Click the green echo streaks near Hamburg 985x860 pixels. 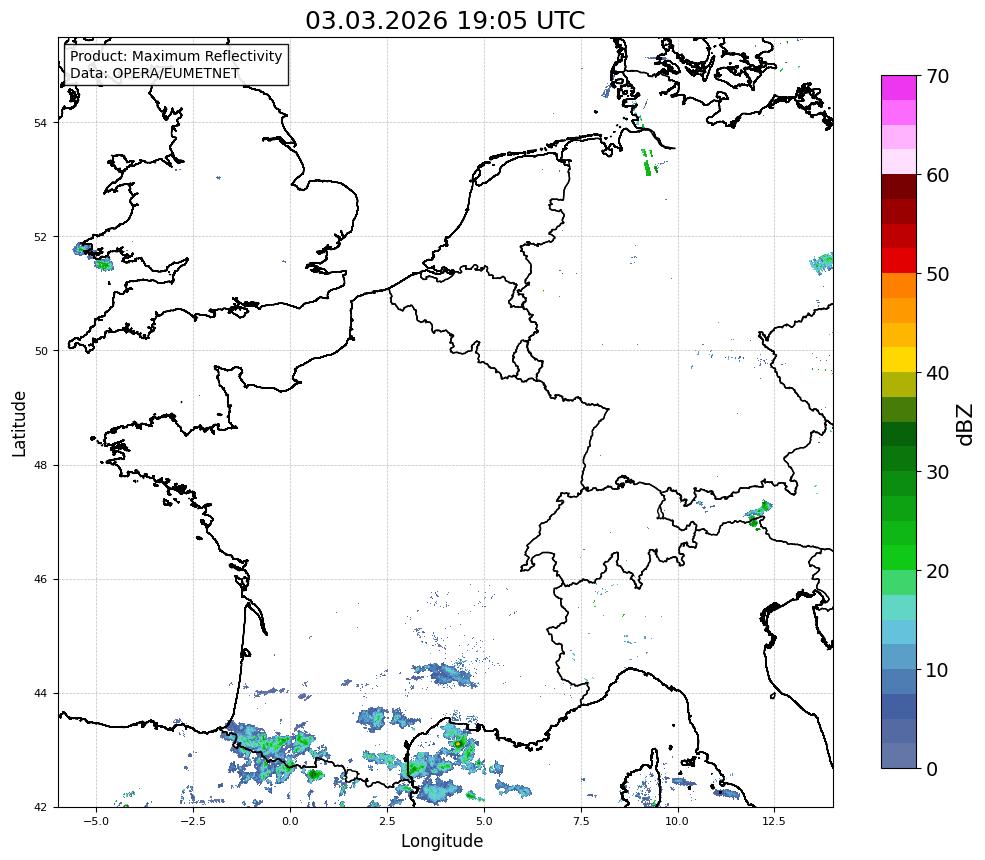(x=649, y=163)
